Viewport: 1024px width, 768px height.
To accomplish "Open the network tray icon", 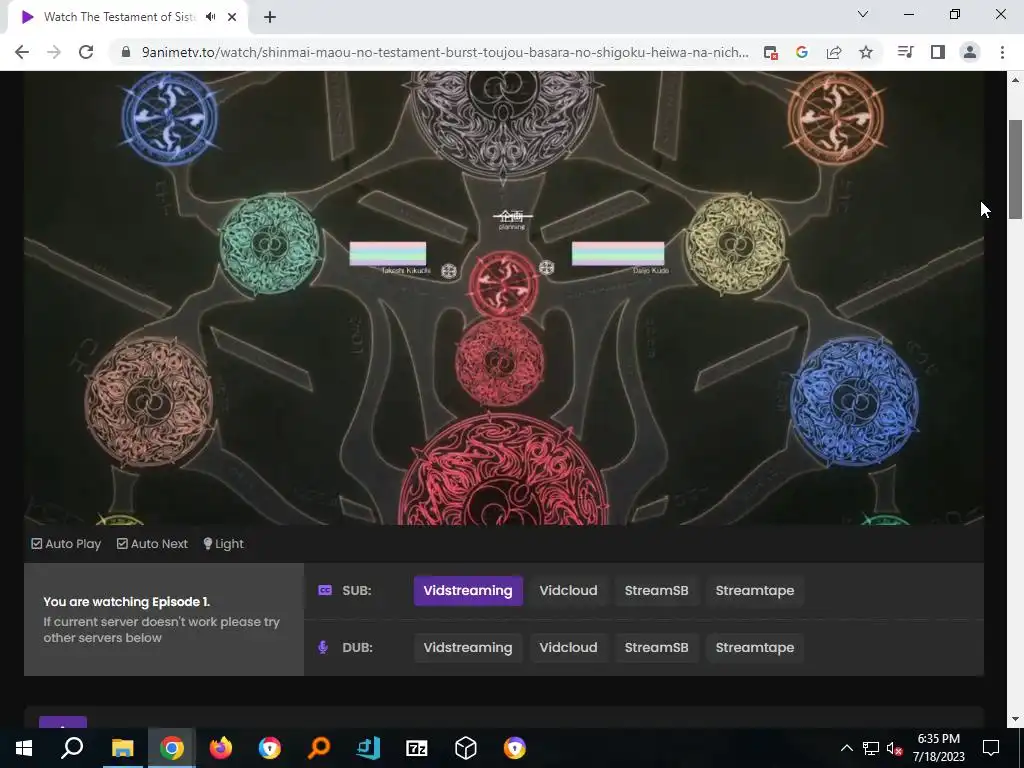I will coord(871,748).
